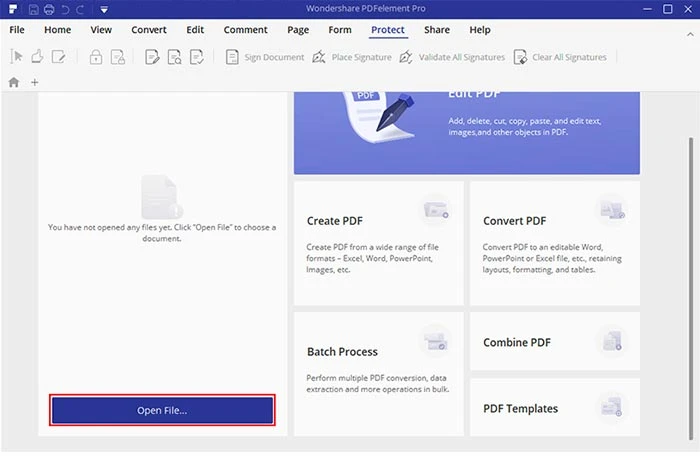
Task: Add a new tab with plus icon
Action: pyautogui.click(x=34, y=82)
